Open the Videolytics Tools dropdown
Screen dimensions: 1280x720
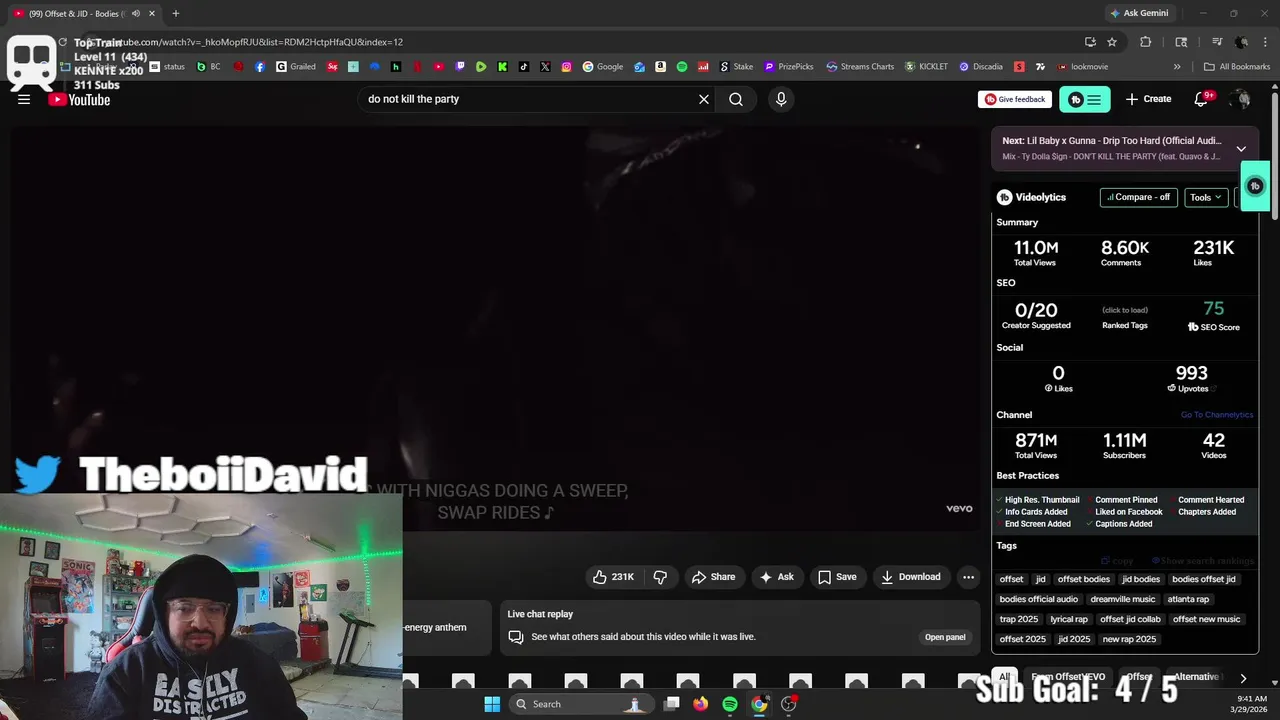pyautogui.click(x=1206, y=197)
